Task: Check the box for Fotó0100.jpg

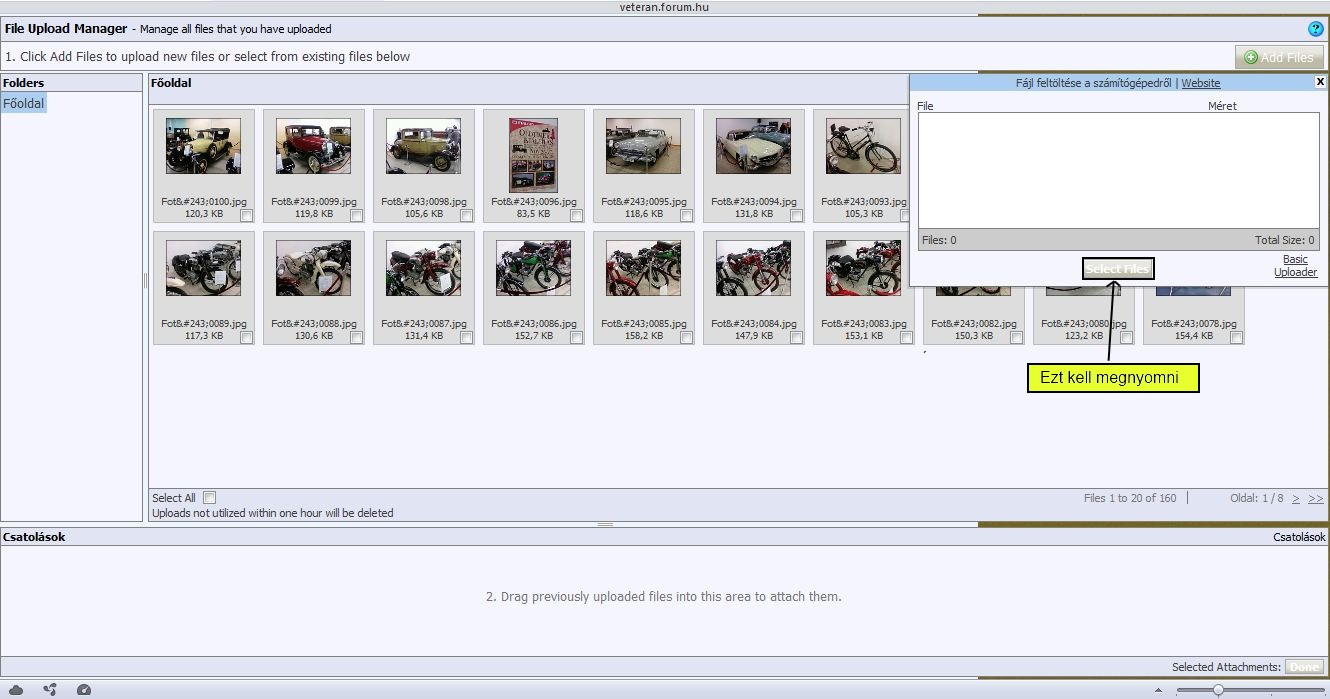Action: pyautogui.click(x=246, y=215)
